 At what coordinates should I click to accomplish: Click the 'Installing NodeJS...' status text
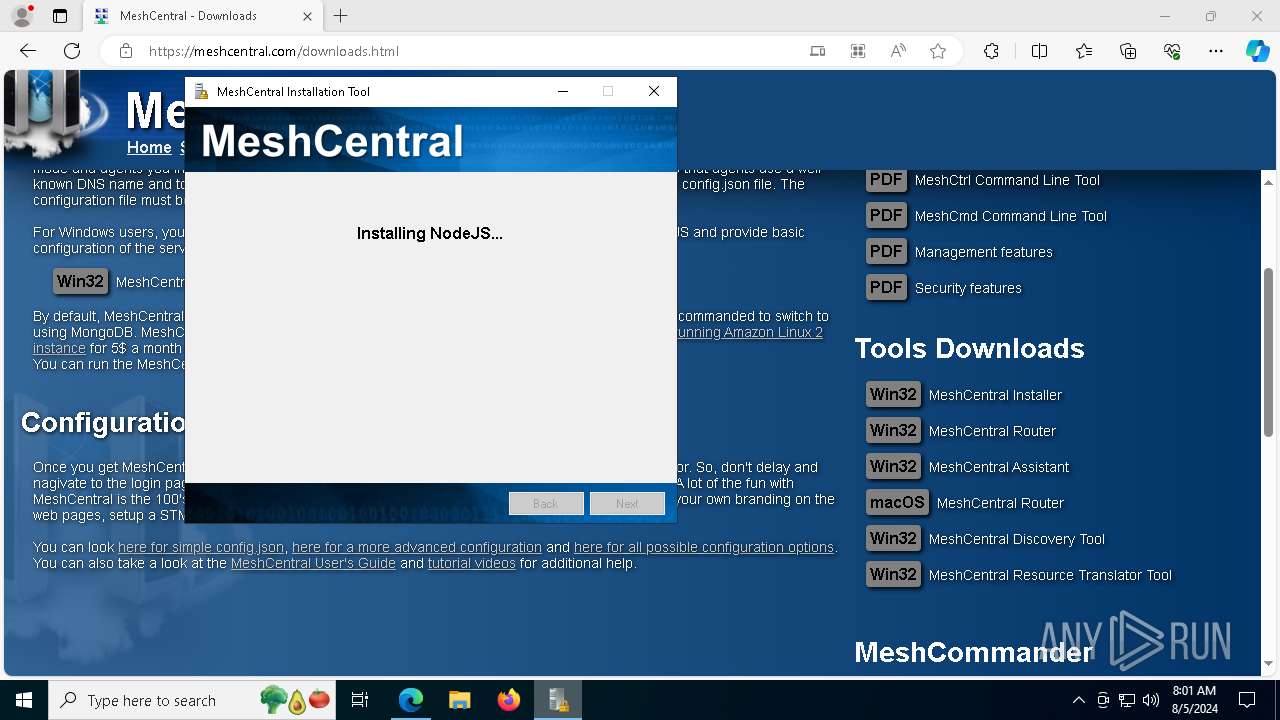click(430, 233)
